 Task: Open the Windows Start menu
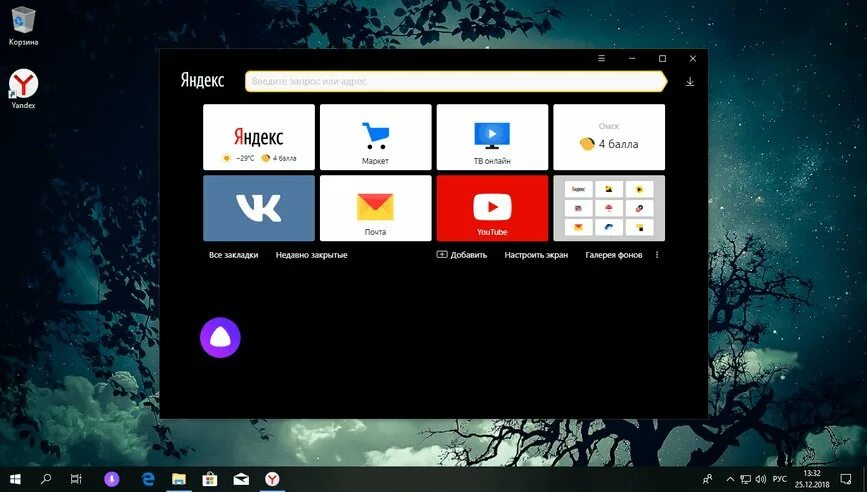(x=15, y=479)
